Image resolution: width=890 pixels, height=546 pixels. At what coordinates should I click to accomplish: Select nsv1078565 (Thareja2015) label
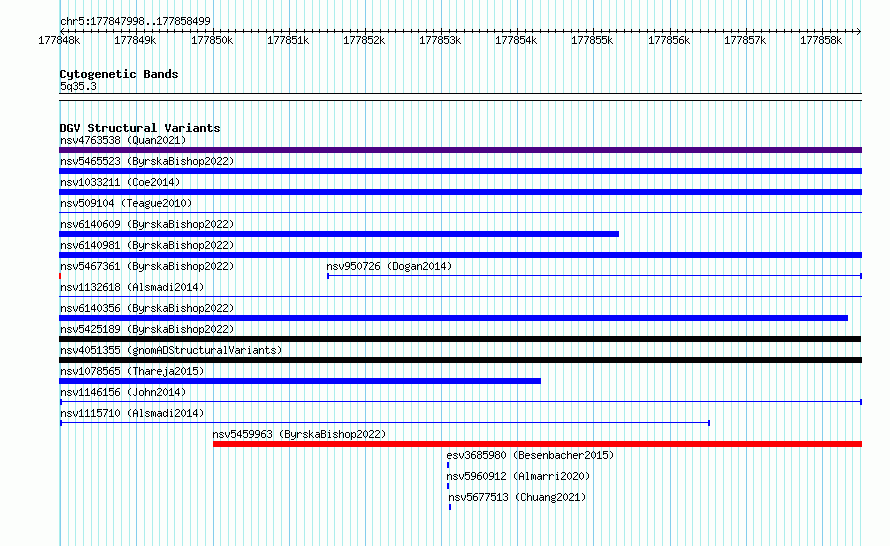(x=132, y=371)
